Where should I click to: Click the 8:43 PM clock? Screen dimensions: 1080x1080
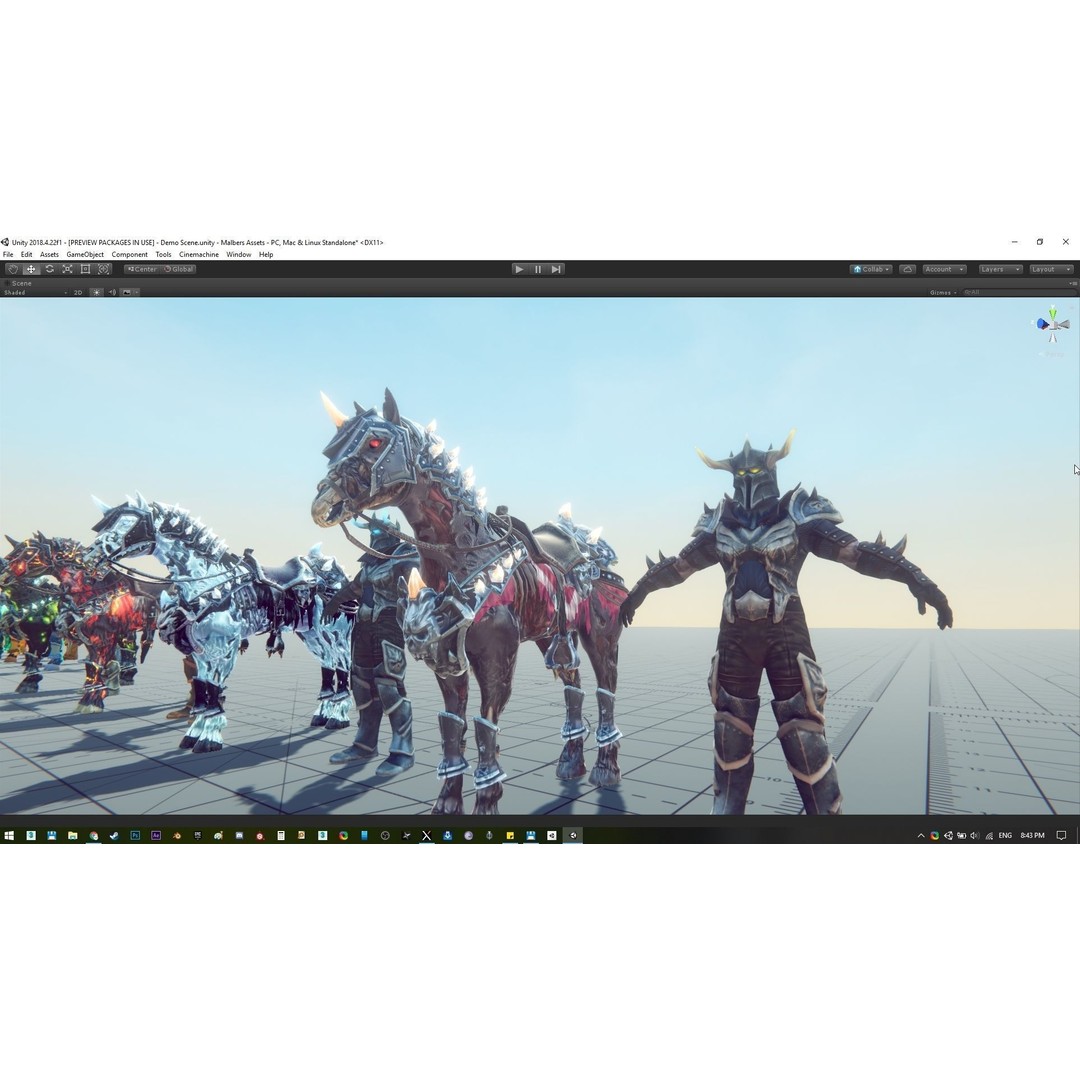tap(1032, 835)
